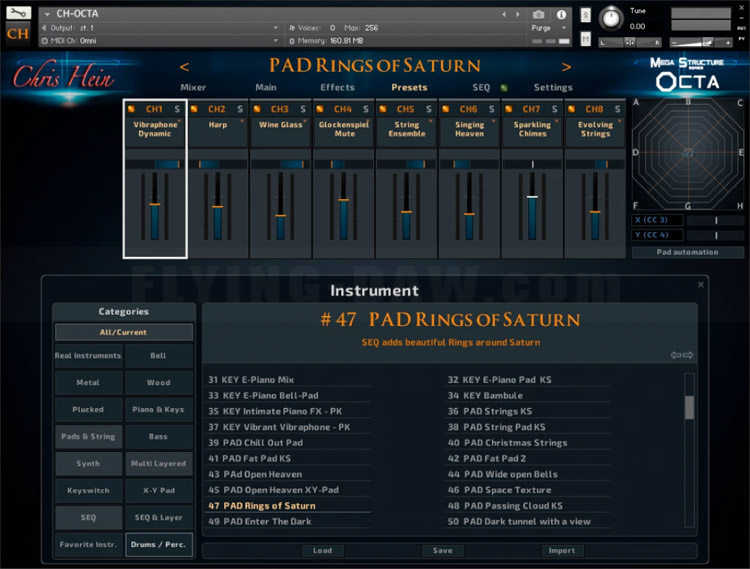Open the Kontakt wrench edit icon
750x569 pixels.
pos(18,13)
